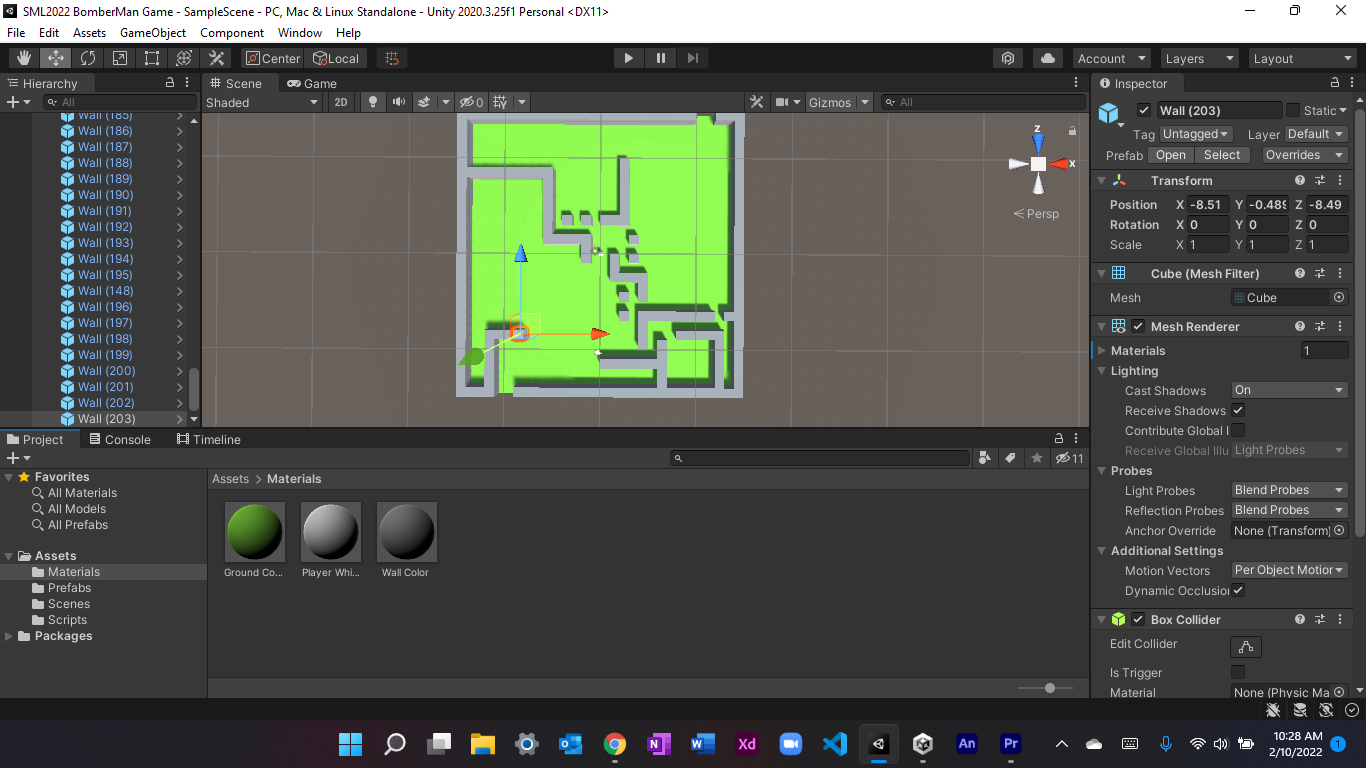This screenshot has height=768, width=1366.
Task: Open Mesh Renderer help icon
Action: [1299, 326]
